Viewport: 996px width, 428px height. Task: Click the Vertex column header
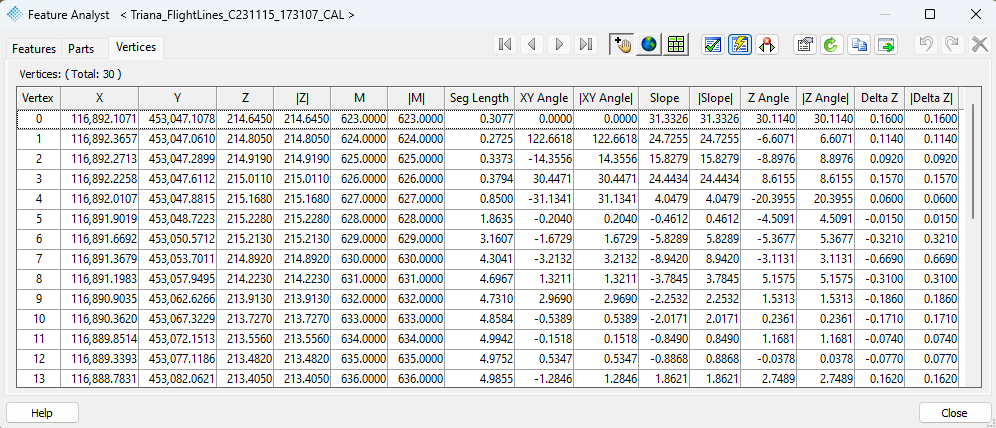tap(38, 98)
